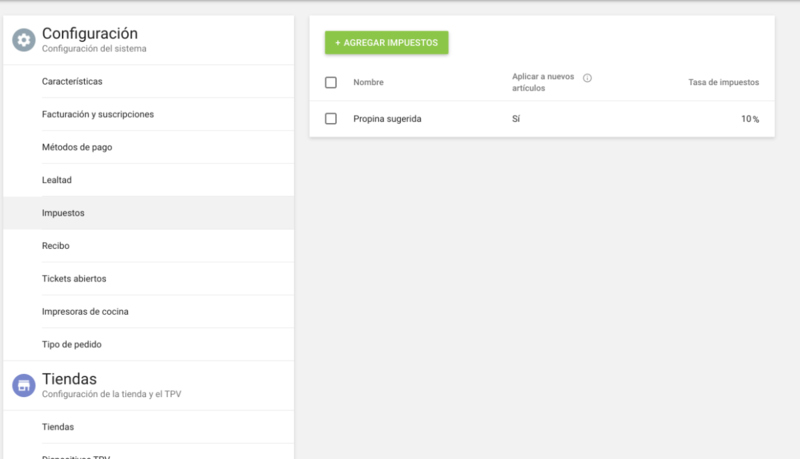
Task: Open the Tiendas submenu item
Action: point(58,426)
